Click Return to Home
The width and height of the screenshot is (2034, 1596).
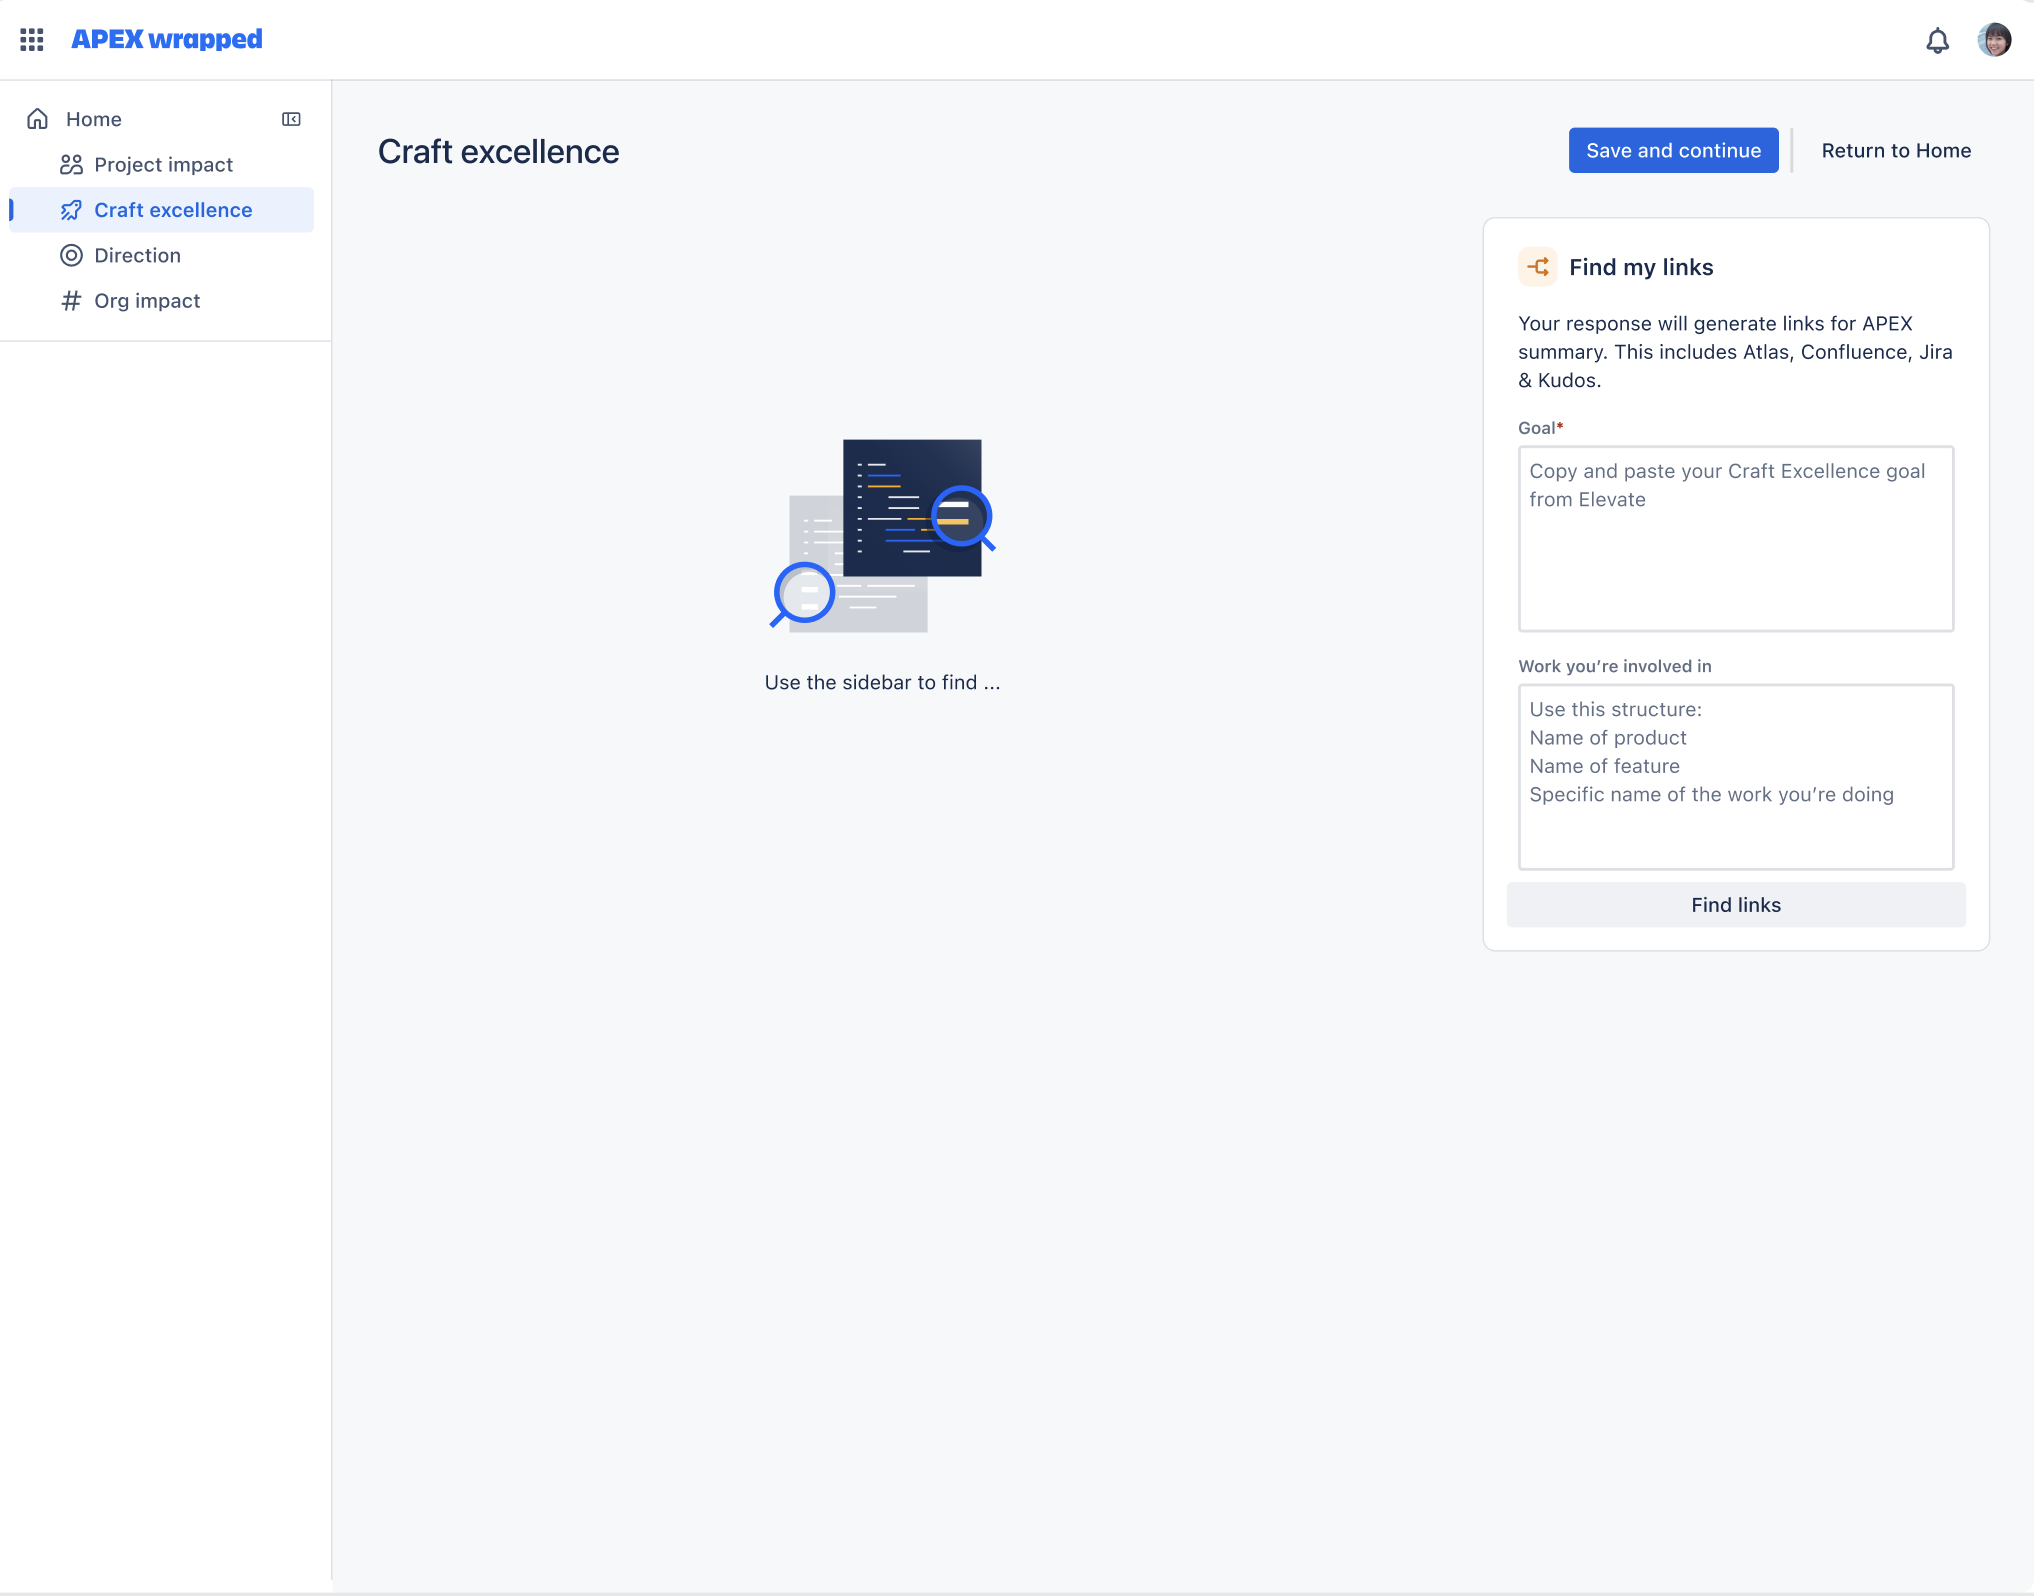1895,150
